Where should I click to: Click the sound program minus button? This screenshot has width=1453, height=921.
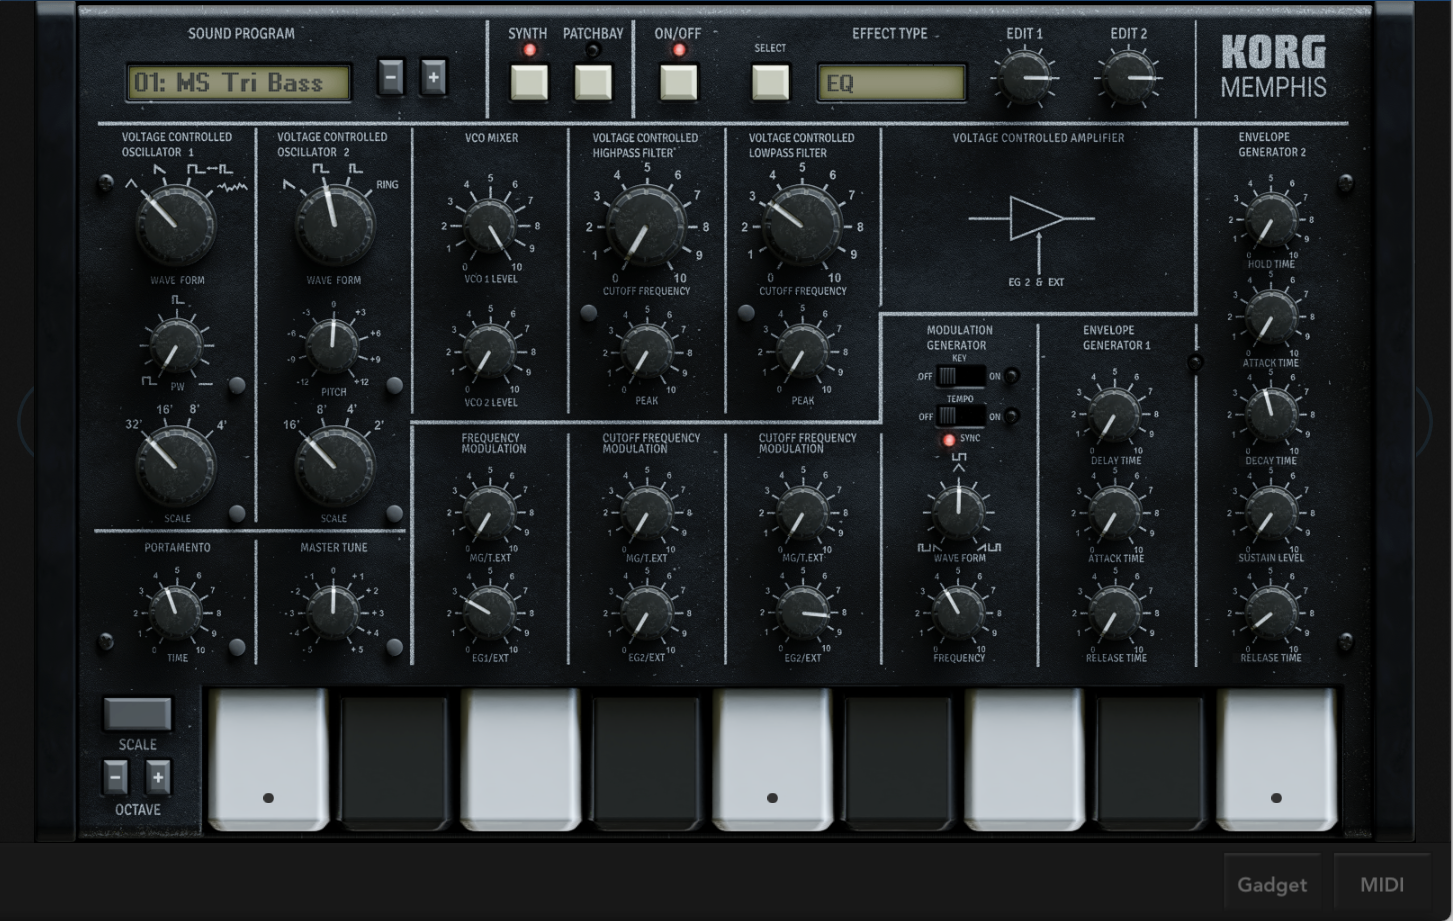pos(391,77)
